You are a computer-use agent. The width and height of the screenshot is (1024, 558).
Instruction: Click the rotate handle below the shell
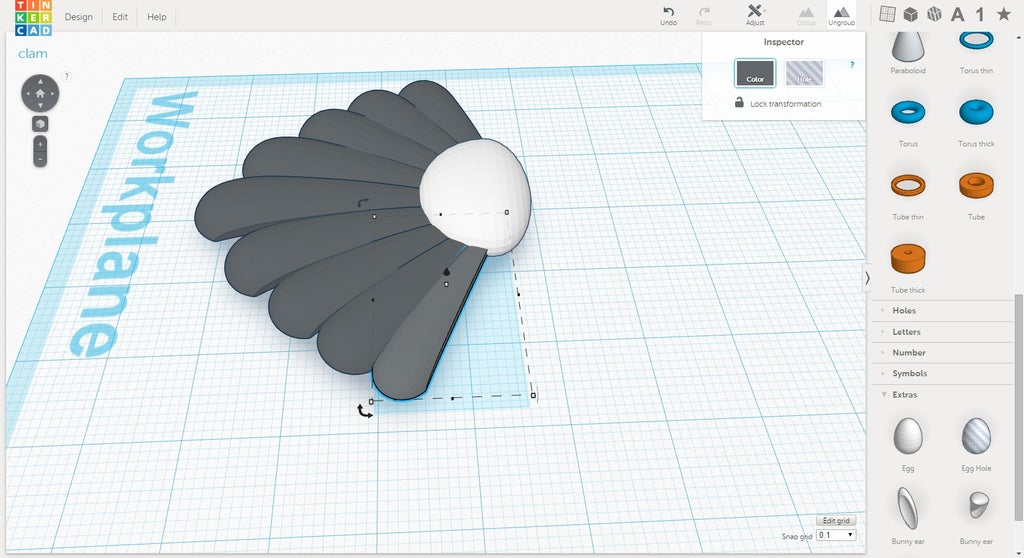tap(364, 411)
